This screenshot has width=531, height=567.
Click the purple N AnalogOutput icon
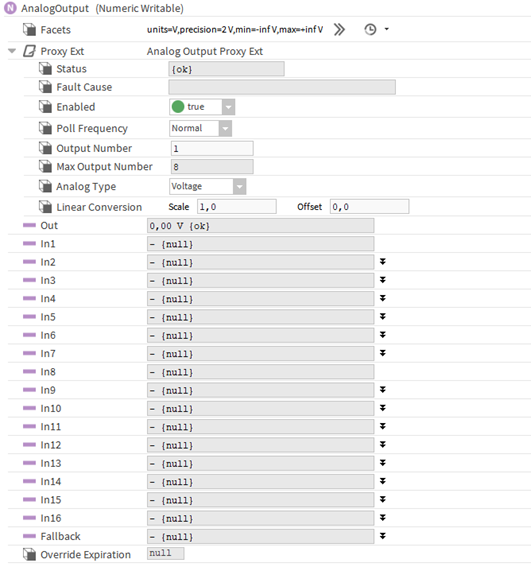click(10, 8)
